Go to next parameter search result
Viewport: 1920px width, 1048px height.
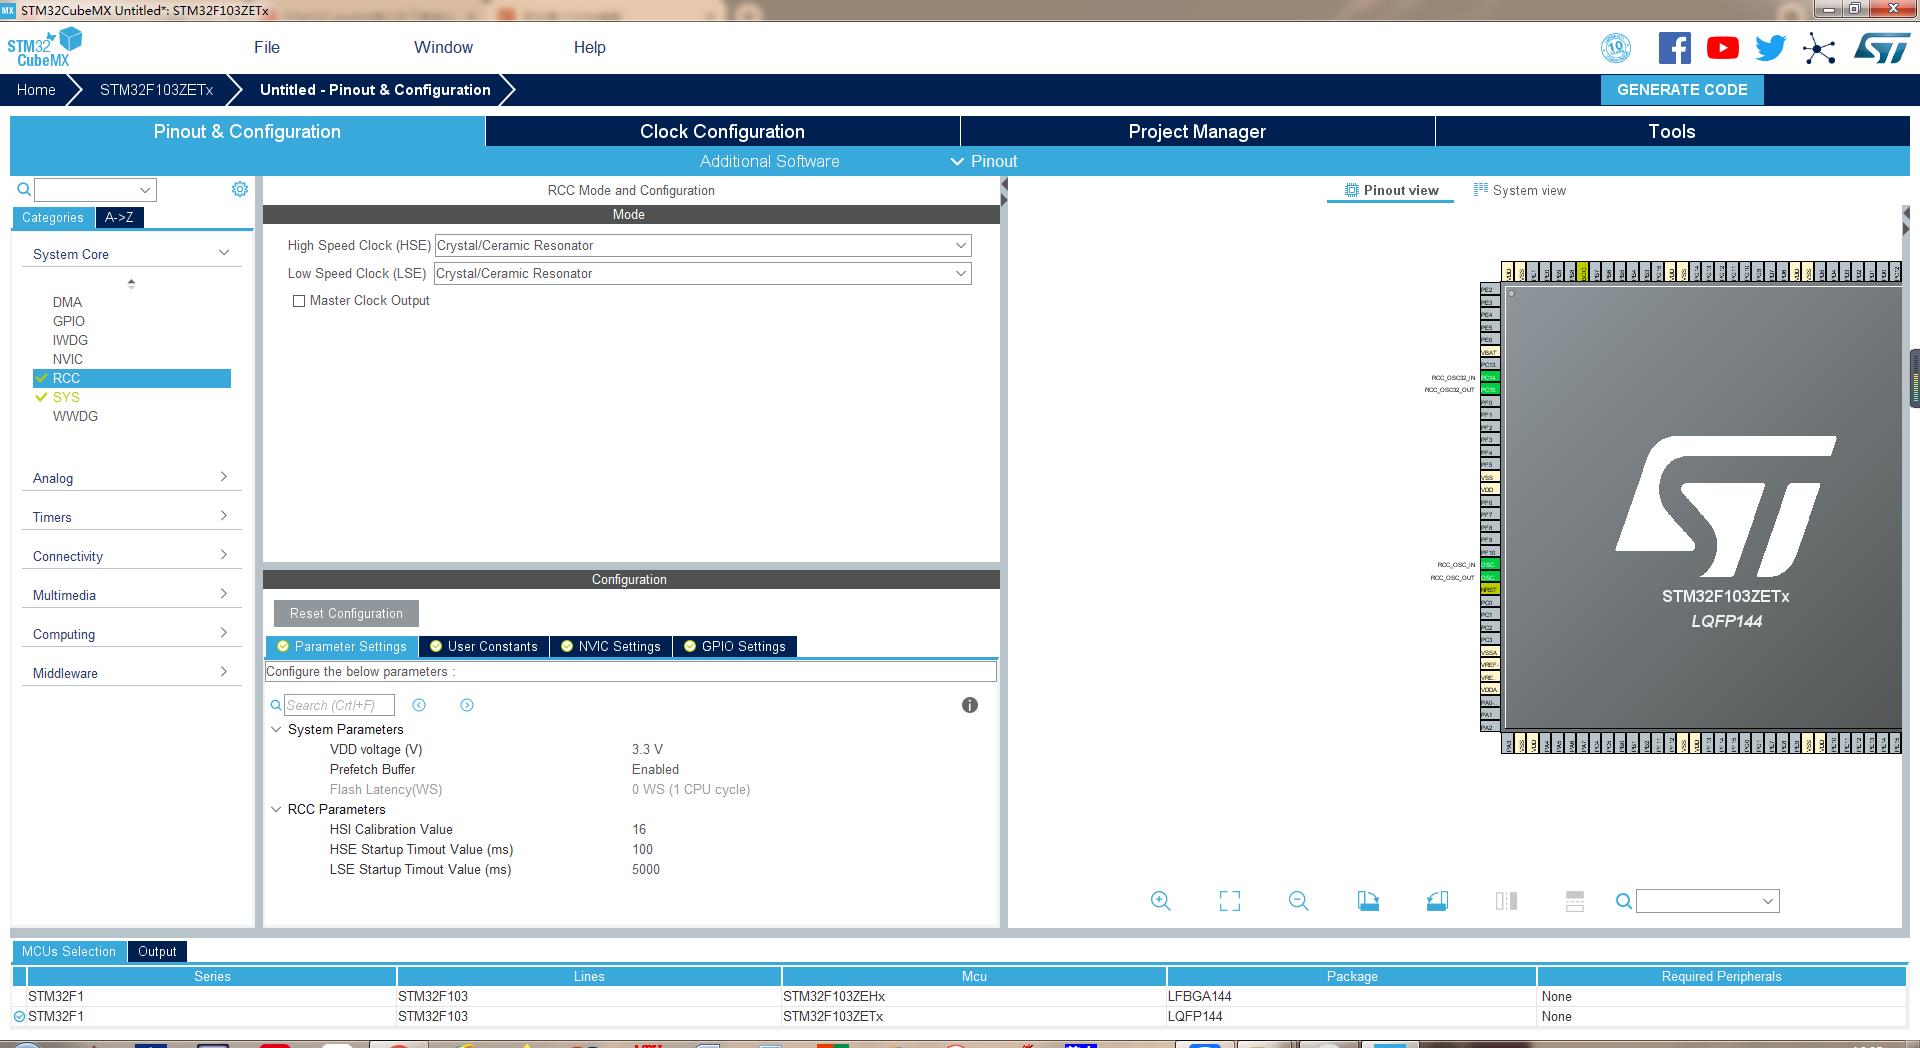tap(467, 705)
